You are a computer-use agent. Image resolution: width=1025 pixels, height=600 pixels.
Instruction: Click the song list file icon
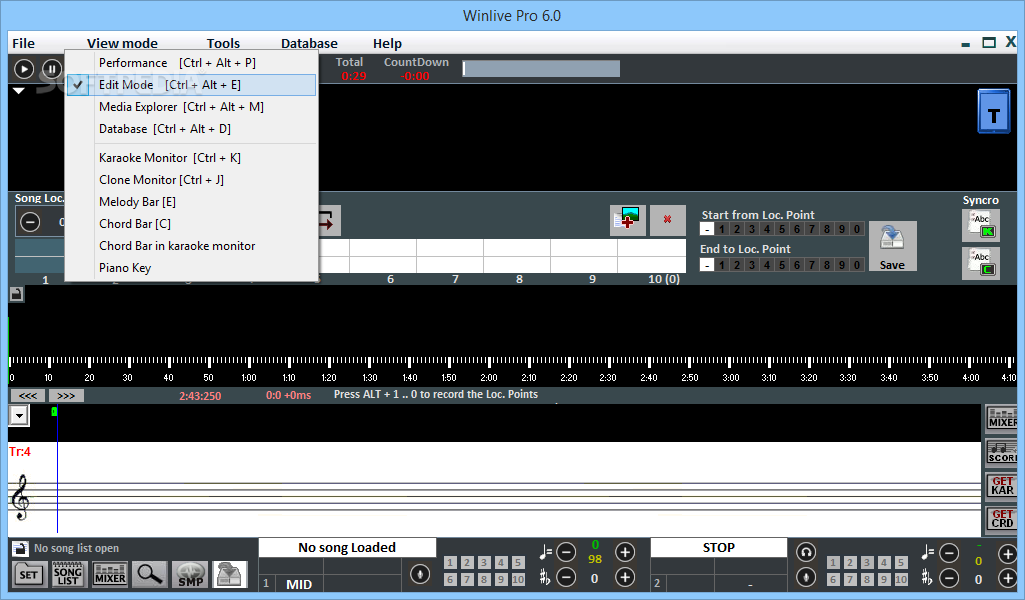[x=20, y=548]
